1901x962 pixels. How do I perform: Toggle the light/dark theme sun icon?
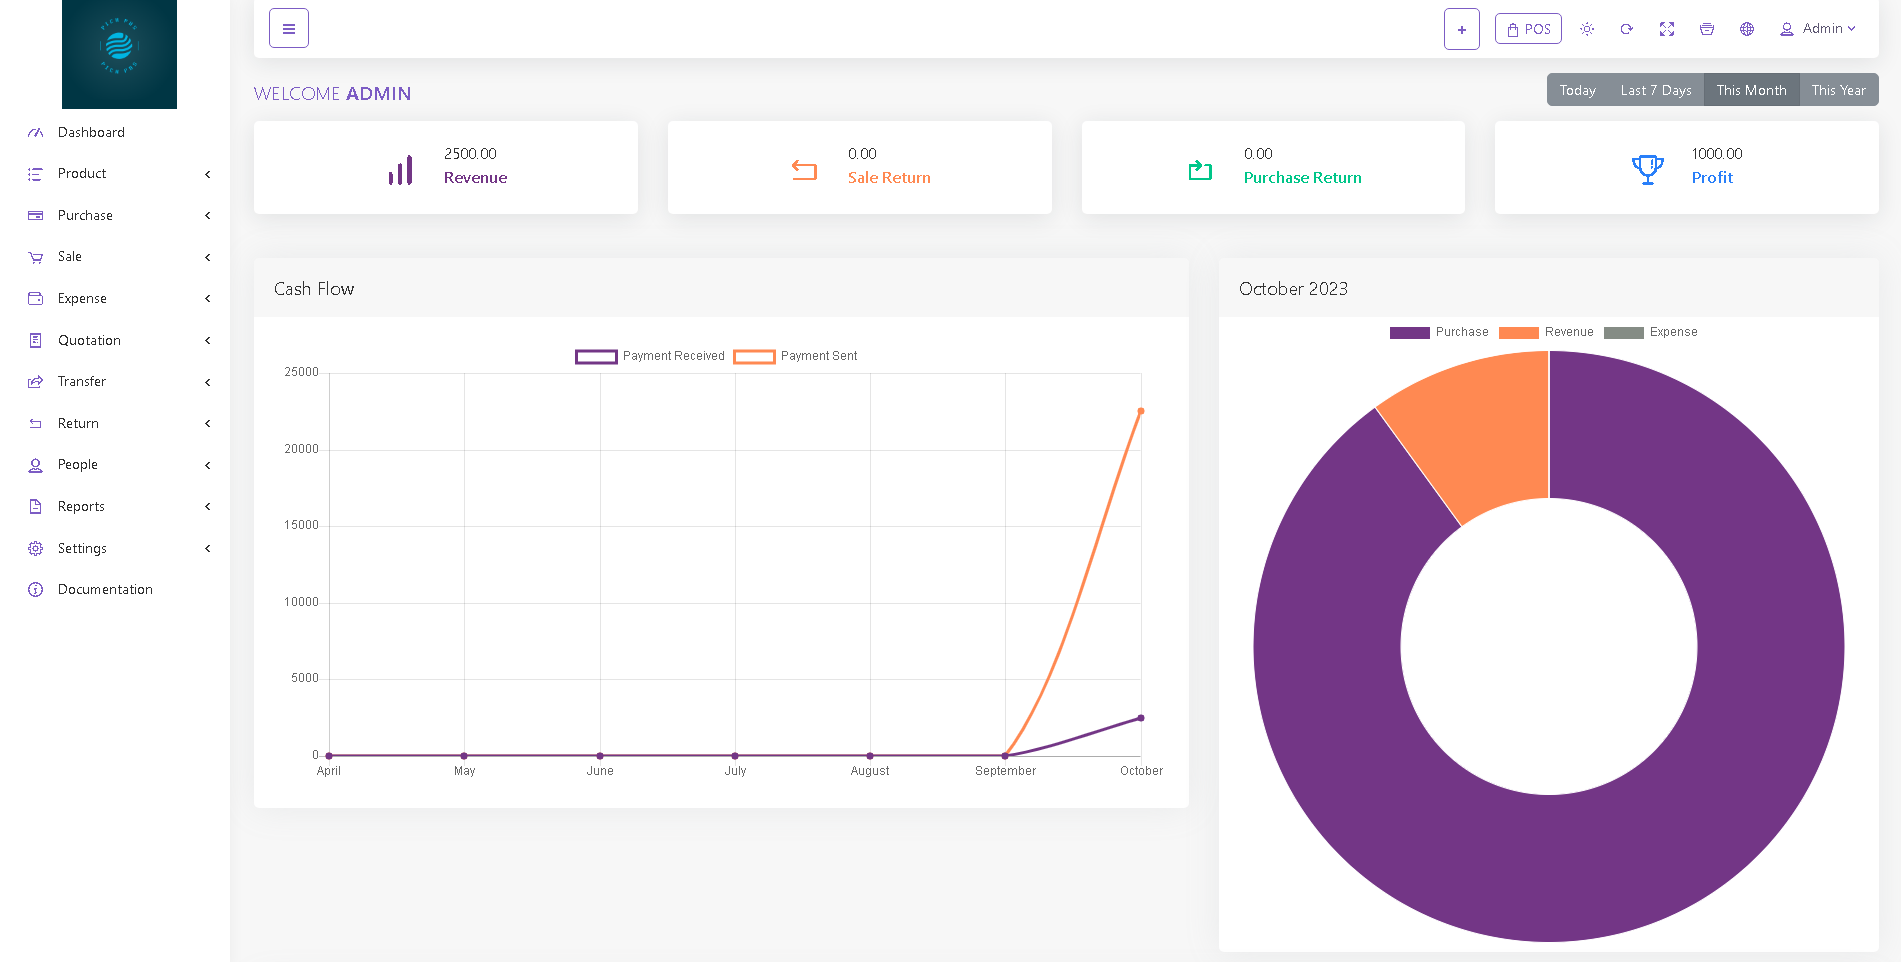point(1587,29)
